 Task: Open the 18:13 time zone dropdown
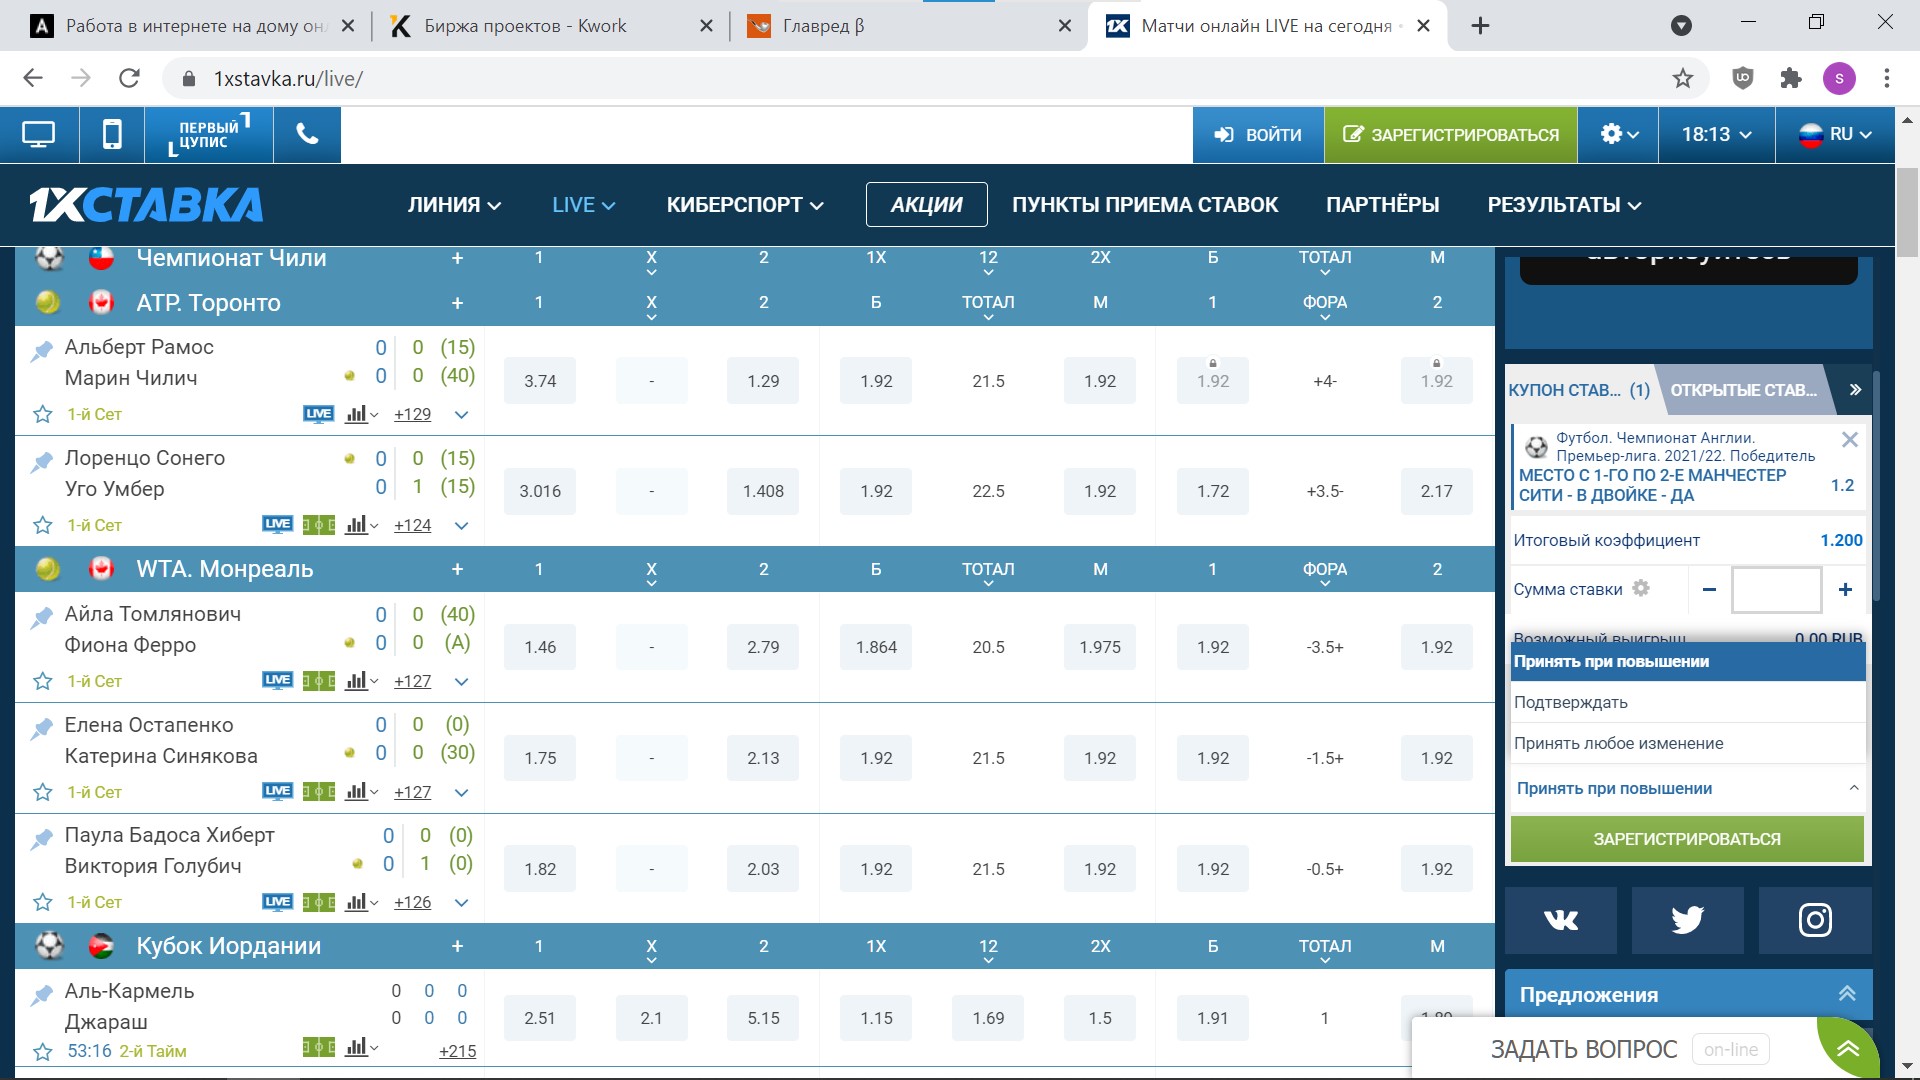(x=1716, y=134)
